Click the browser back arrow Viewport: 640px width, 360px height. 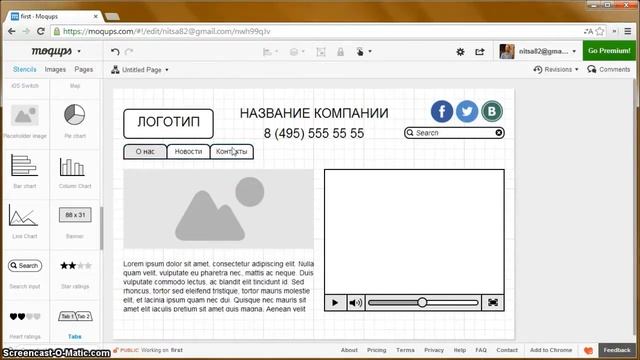[x=12, y=31]
